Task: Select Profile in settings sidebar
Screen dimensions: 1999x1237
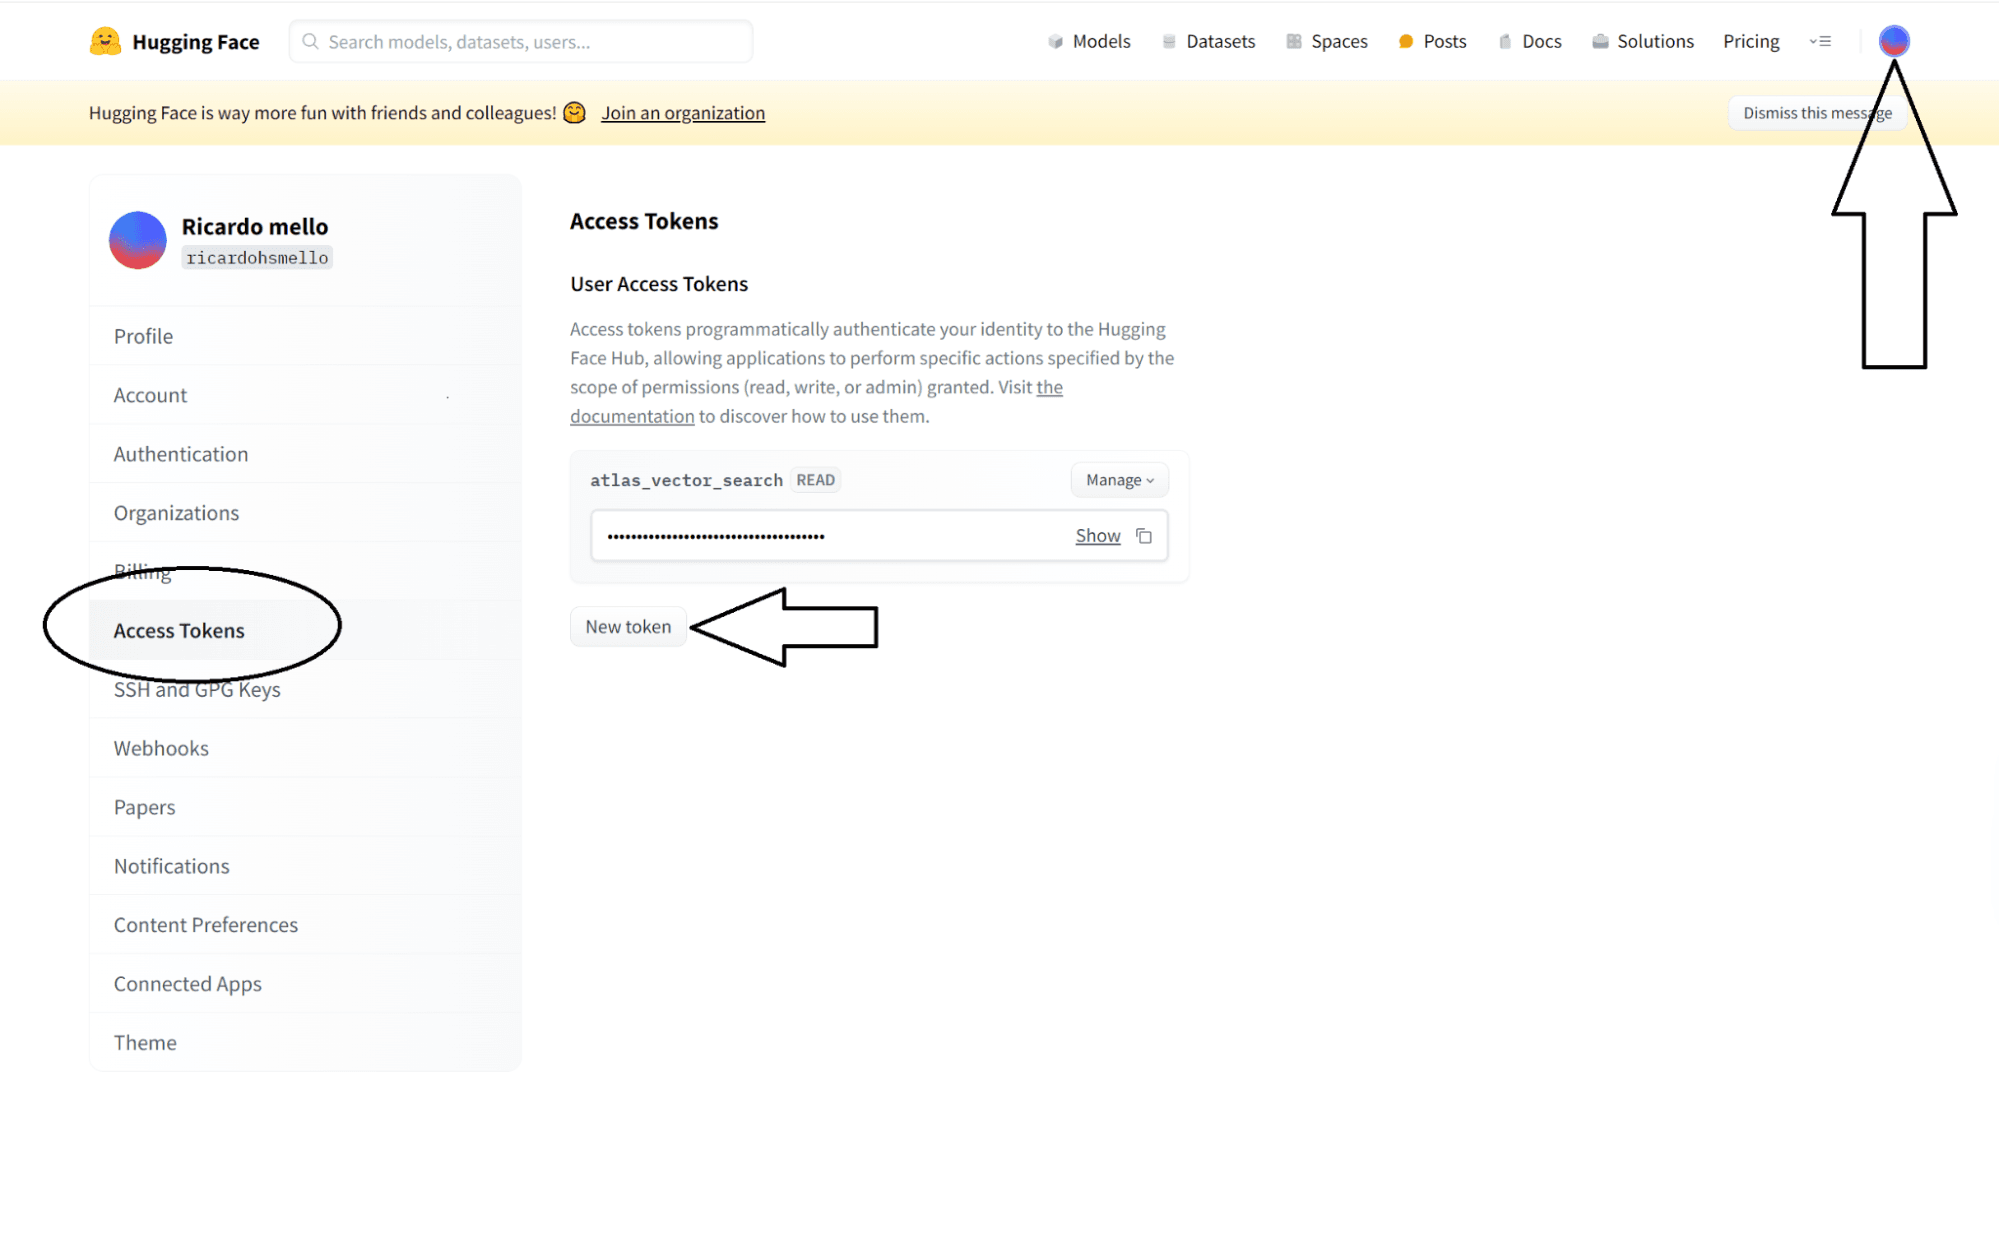Action: (x=305, y=336)
